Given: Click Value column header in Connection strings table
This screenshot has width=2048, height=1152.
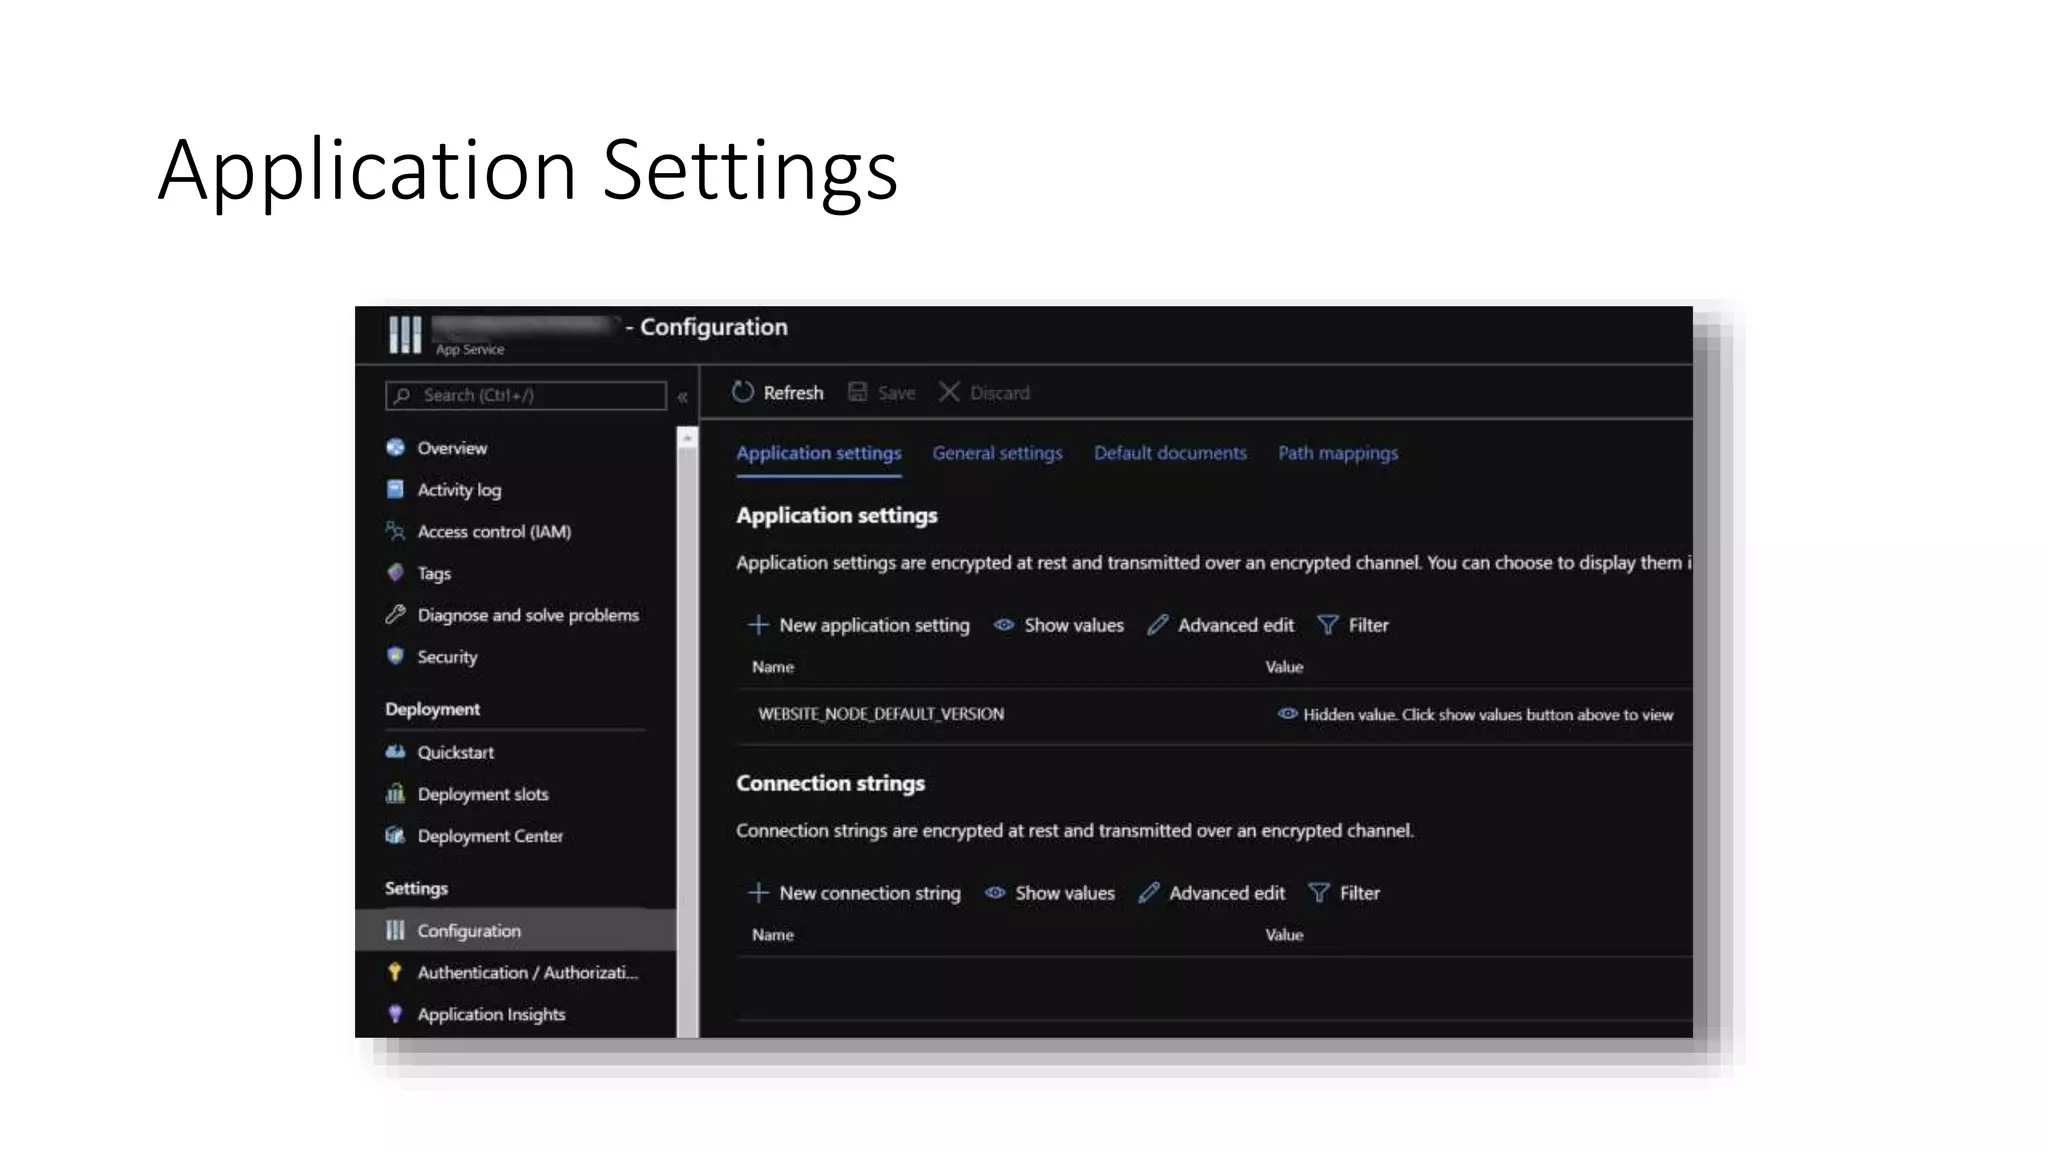Looking at the screenshot, I should pos(1284,935).
